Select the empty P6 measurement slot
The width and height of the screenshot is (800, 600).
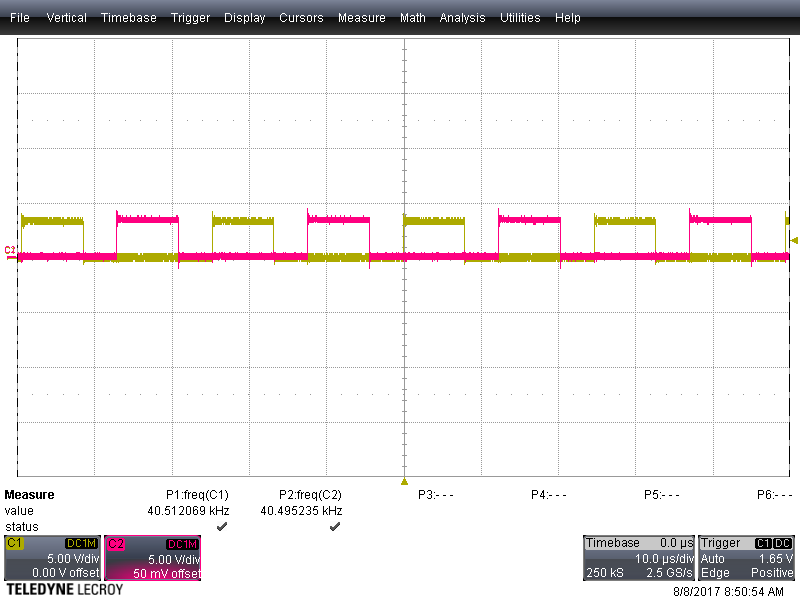[x=774, y=495]
